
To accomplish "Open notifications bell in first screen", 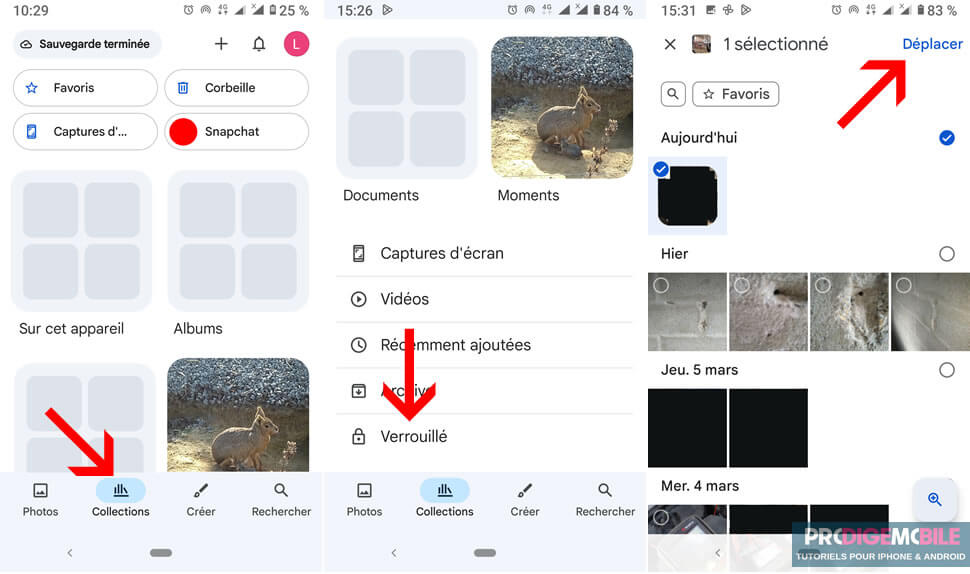I will click(x=259, y=44).
